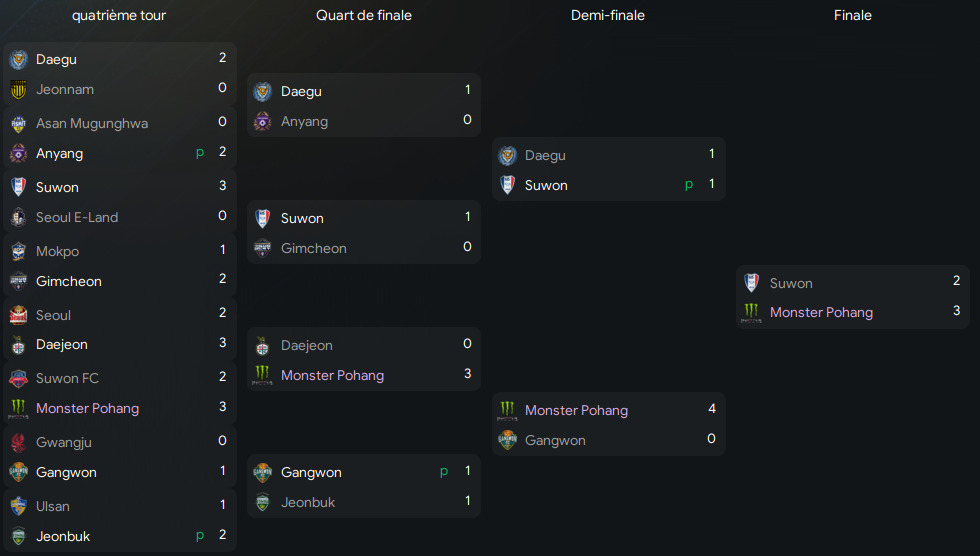Screen dimensions: 980x556
Task: Click Jeonbuk penalty indicator in fourth round
Action: 200,536
